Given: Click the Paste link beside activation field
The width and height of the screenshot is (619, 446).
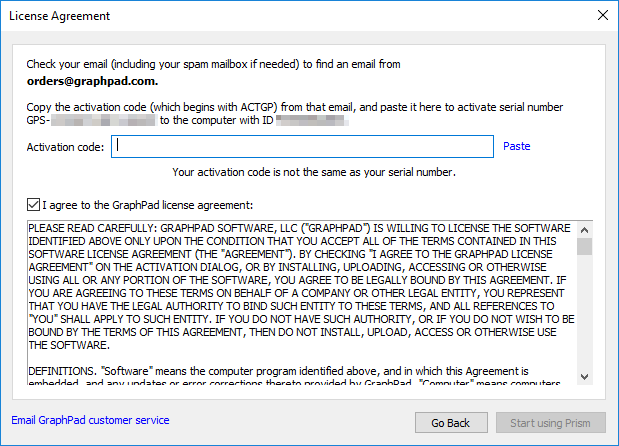Looking at the screenshot, I should [x=516, y=146].
